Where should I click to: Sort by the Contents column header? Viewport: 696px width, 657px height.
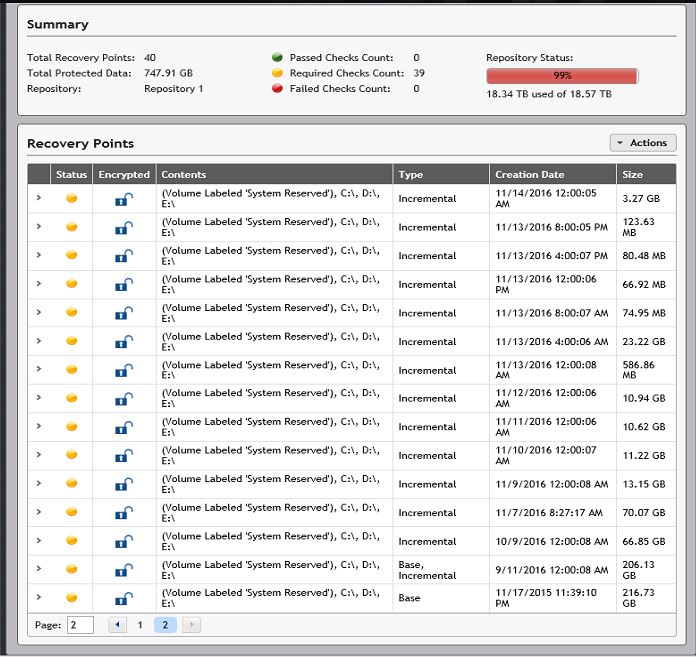click(274, 174)
